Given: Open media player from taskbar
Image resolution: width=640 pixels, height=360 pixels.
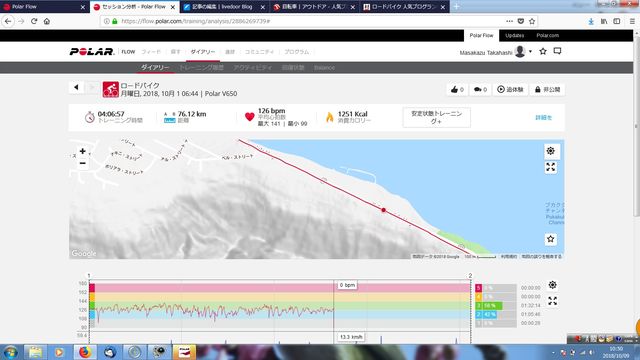Looking at the screenshot, I should click(x=60, y=352).
